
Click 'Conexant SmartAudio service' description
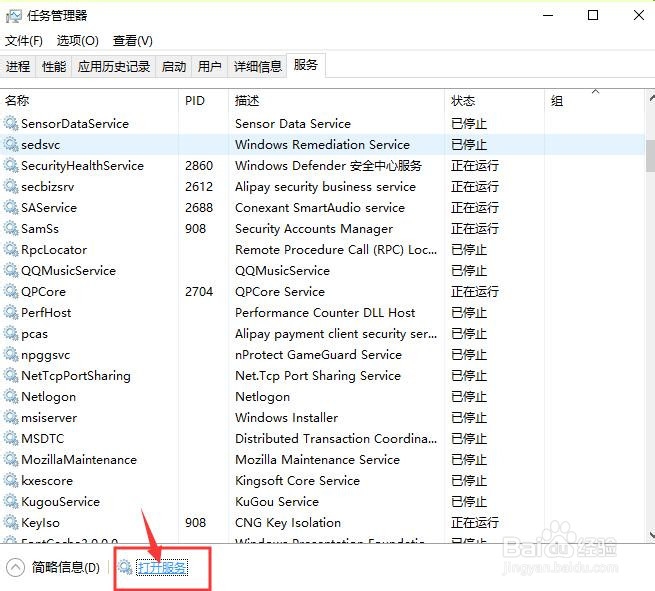[x=320, y=207]
